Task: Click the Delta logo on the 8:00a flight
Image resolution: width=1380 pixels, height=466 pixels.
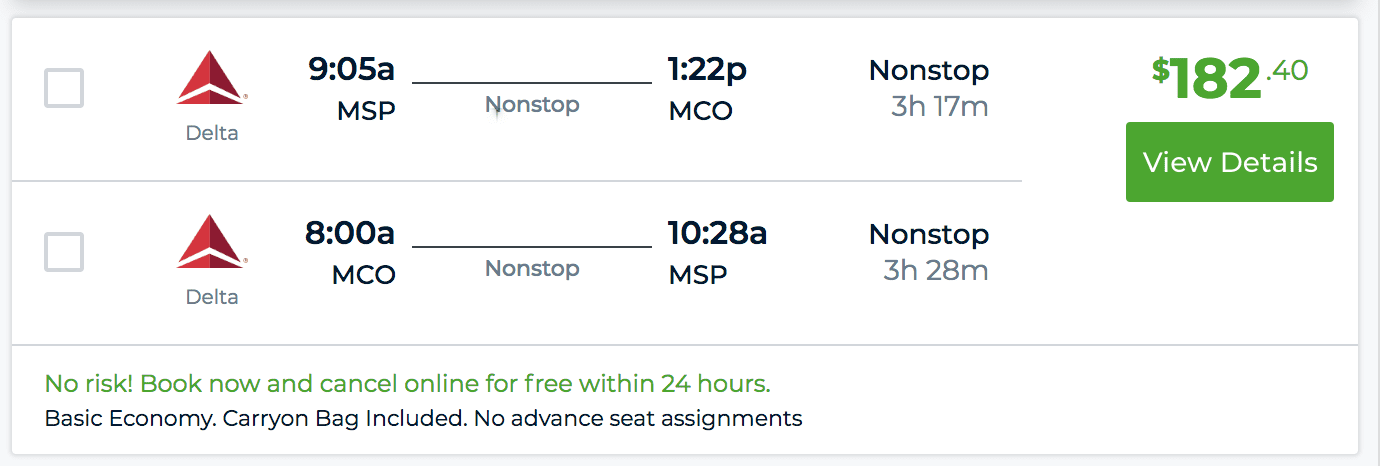Action: pyautogui.click(x=212, y=242)
